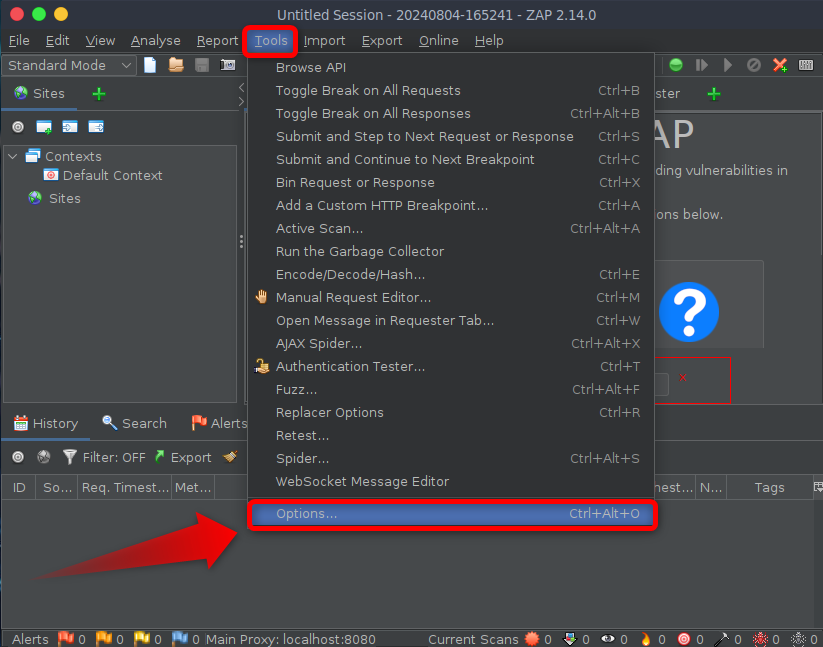Open the File menu
The height and width of the screenshot is (647, 823).
(x=19, y=40)
